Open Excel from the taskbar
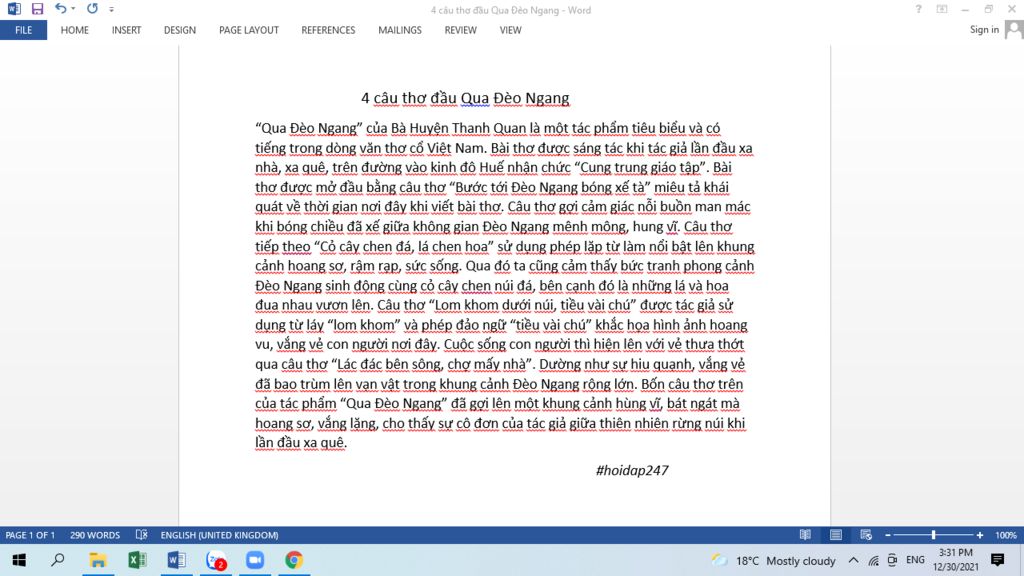This screenshot has height=576, width=1024. click(137, 560)
